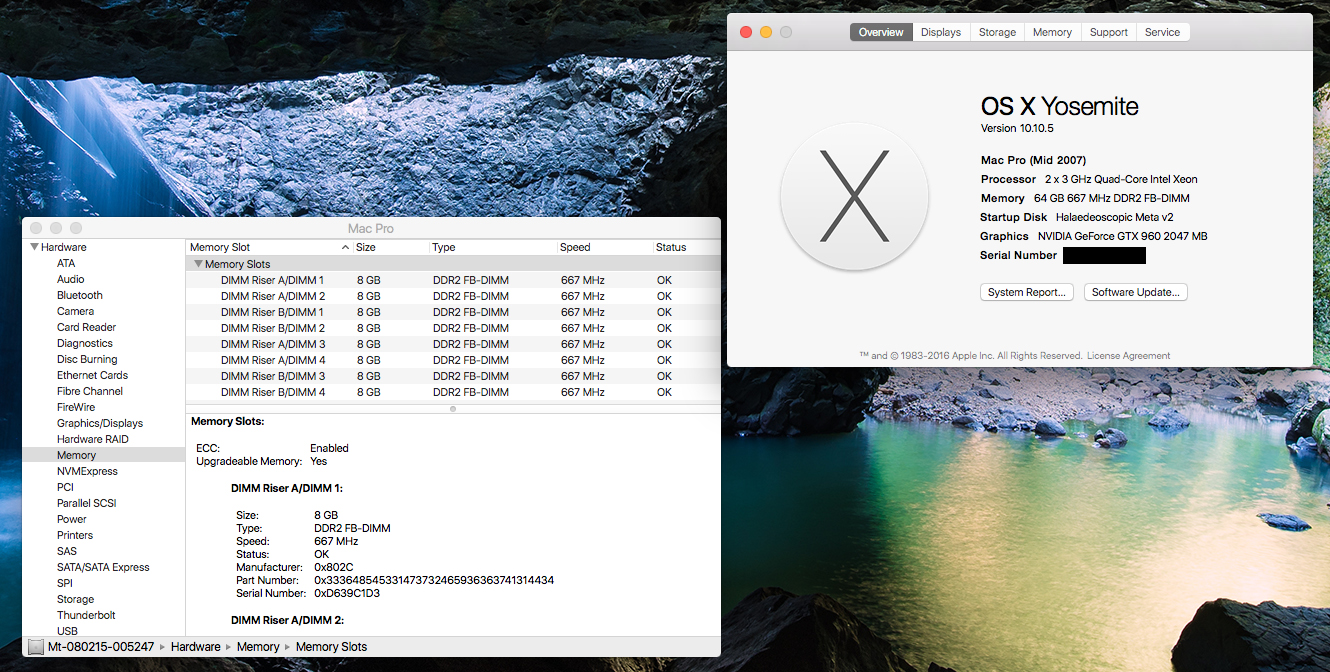This screenshot has width=1330, height=672.
Task: Select Parallel SCSI in the sidebar
Action: 86,503
